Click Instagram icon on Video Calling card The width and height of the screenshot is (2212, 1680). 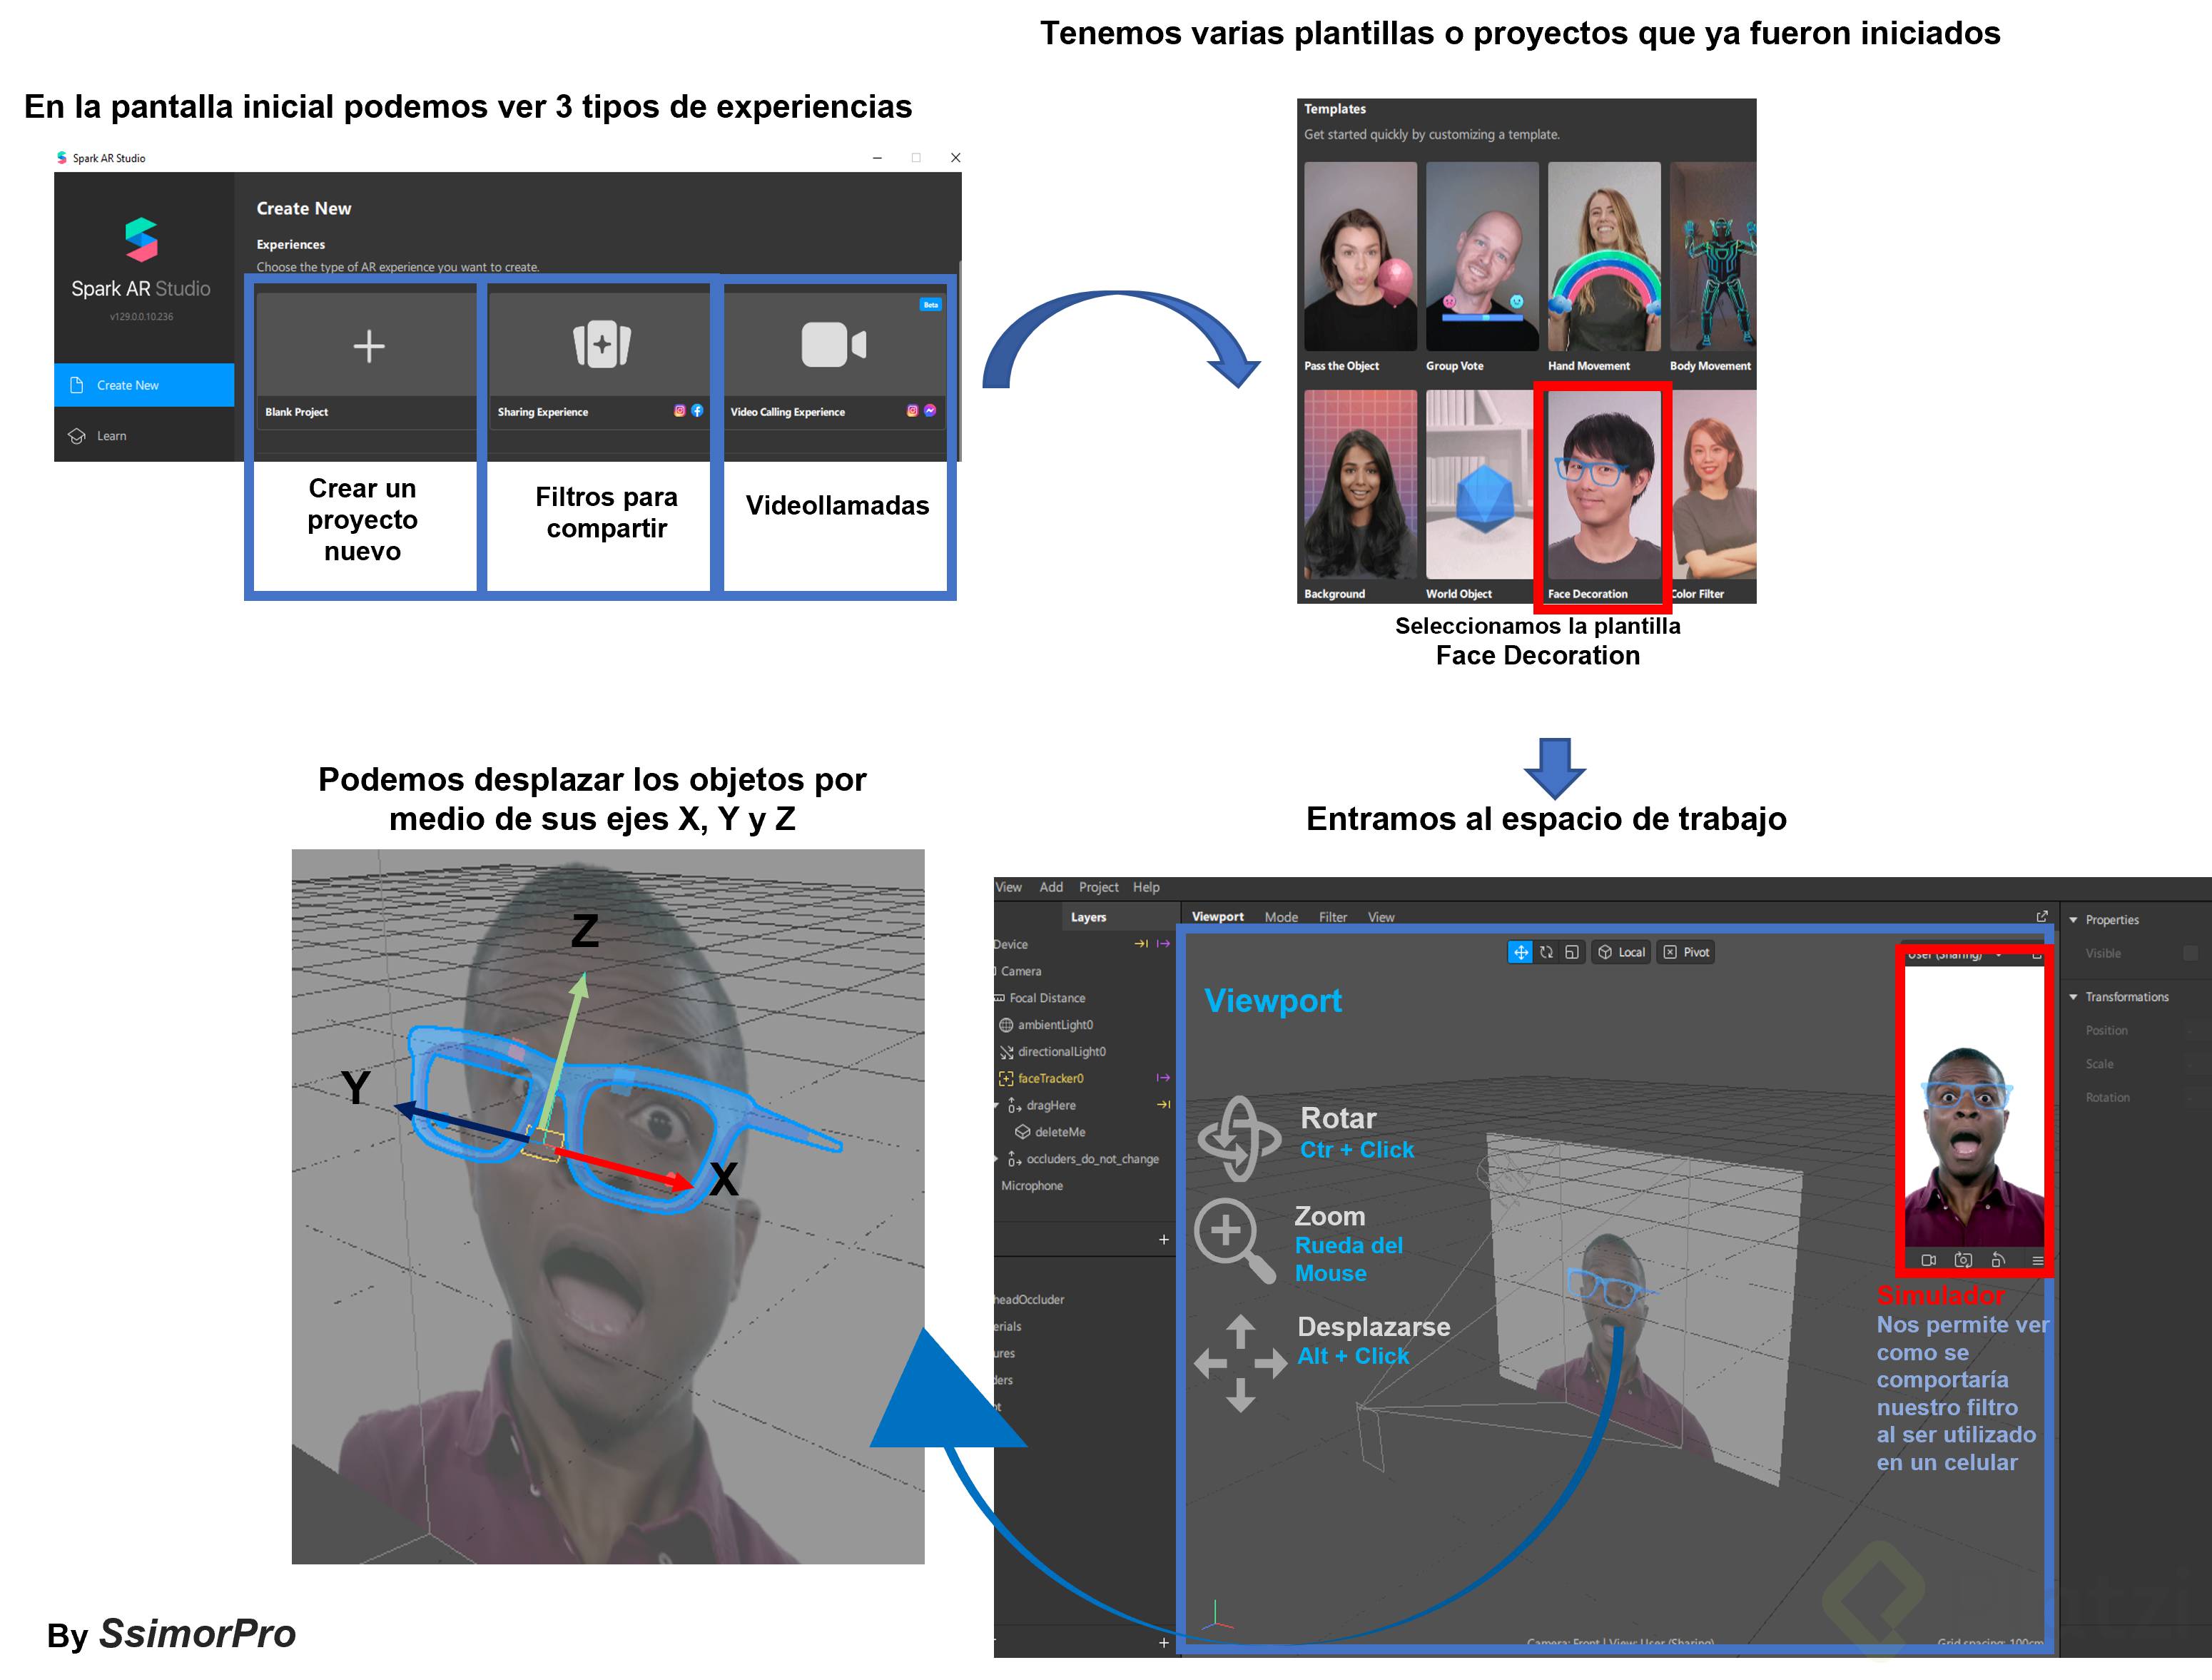click(912, 411)
